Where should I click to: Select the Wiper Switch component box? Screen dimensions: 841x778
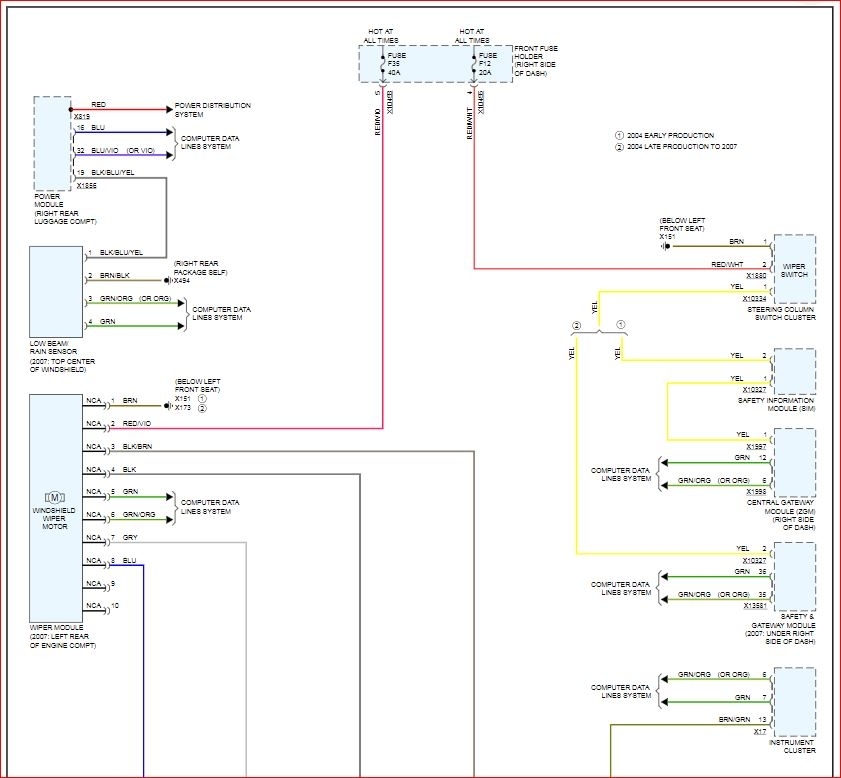click(794, 268)
